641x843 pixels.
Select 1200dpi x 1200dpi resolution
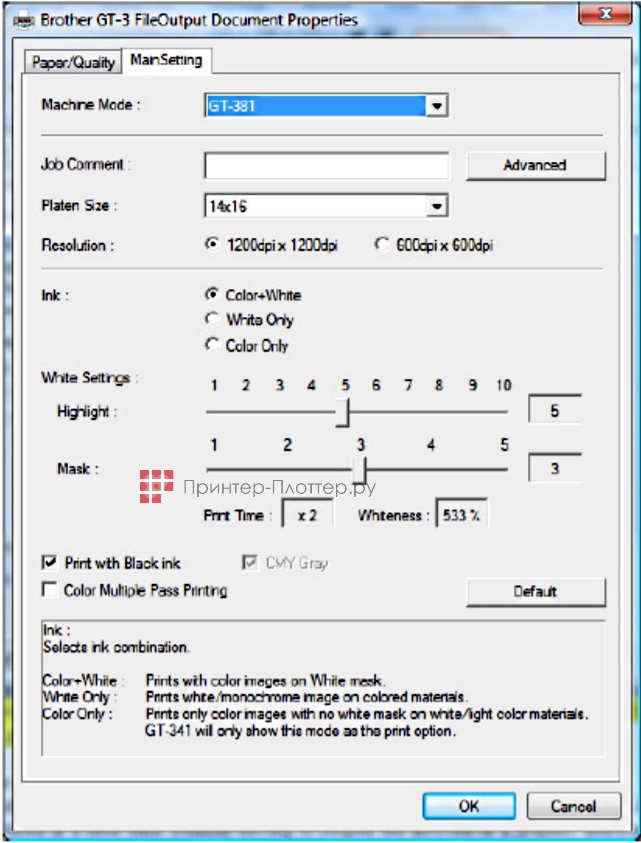tap(211, 245)
